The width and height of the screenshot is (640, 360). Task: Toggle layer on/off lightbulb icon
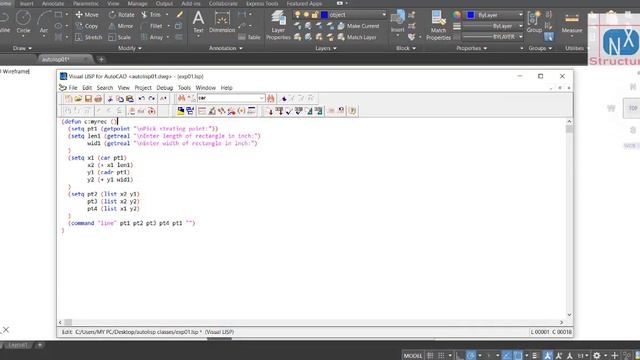(298, 15)
